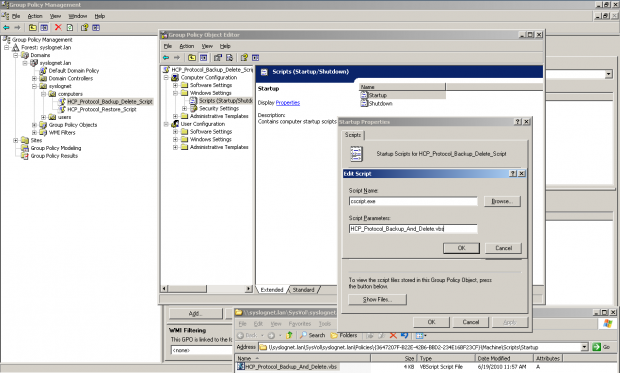Viewport: 620px width, 373px height.
Task: Click the Browse... button
Action: coord(502,201)
